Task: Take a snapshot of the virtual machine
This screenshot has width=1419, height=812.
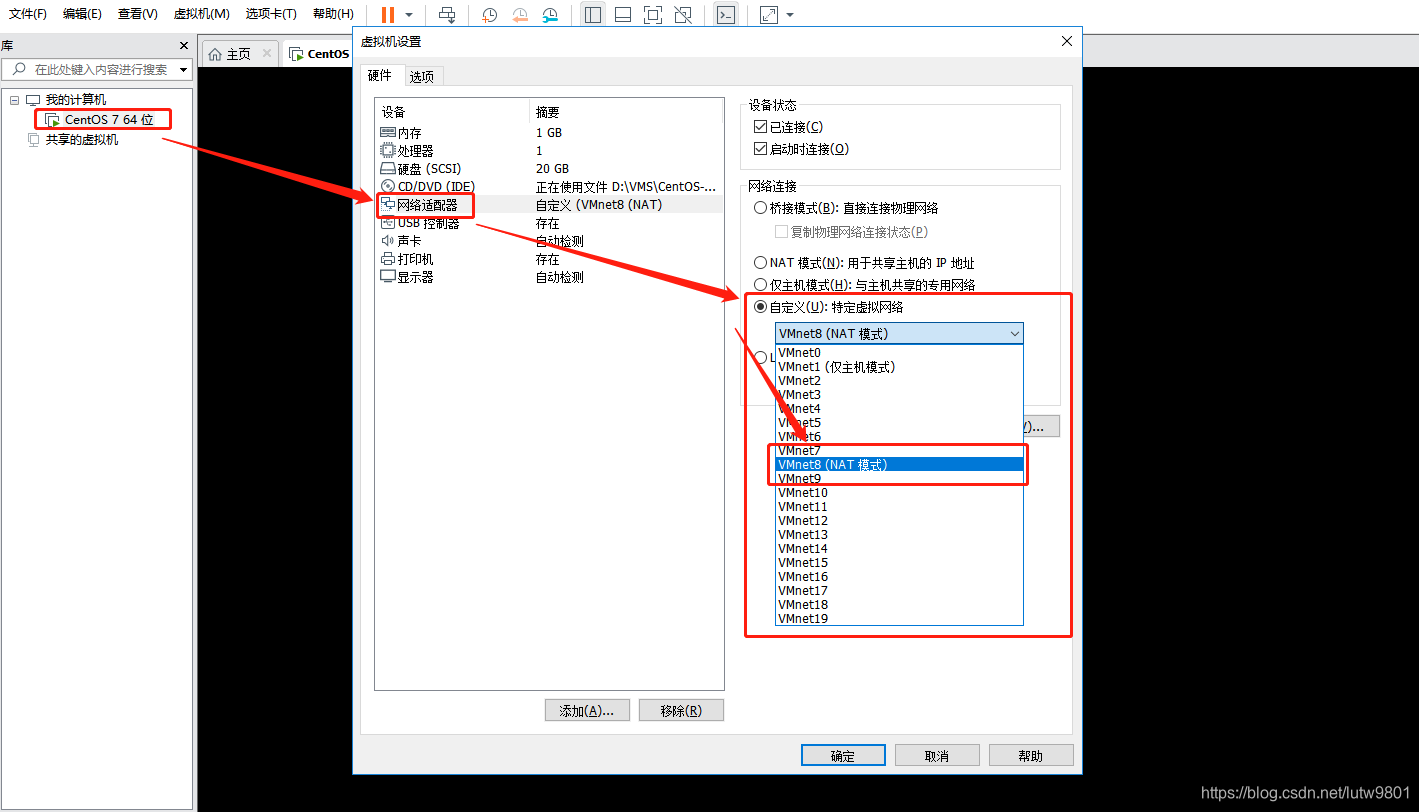Action: (x=489, y=15)
